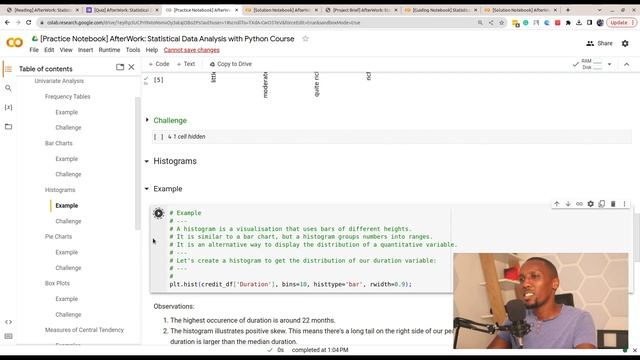This screenshot has height=360, width=640.
Task: Reload the page in browser
Action: coord(29,22)
